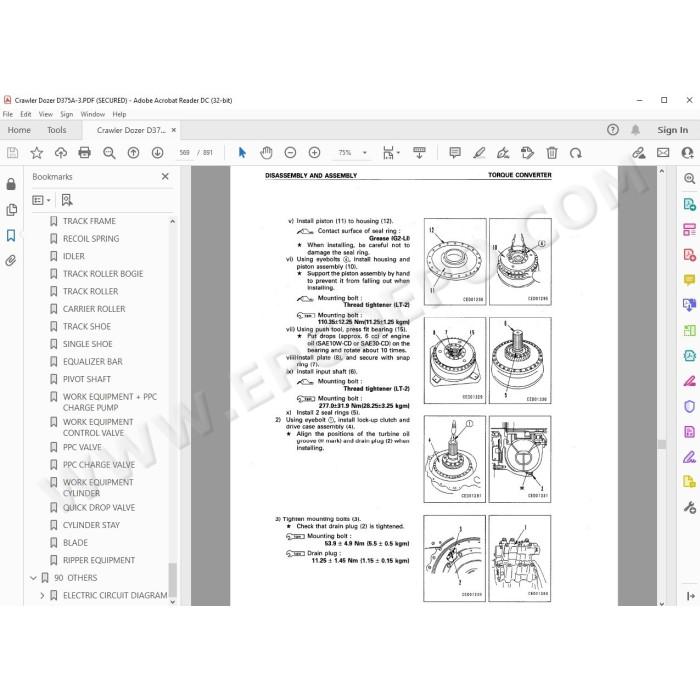Jump to RECOIL SPRING bookmark

(91, 238)
